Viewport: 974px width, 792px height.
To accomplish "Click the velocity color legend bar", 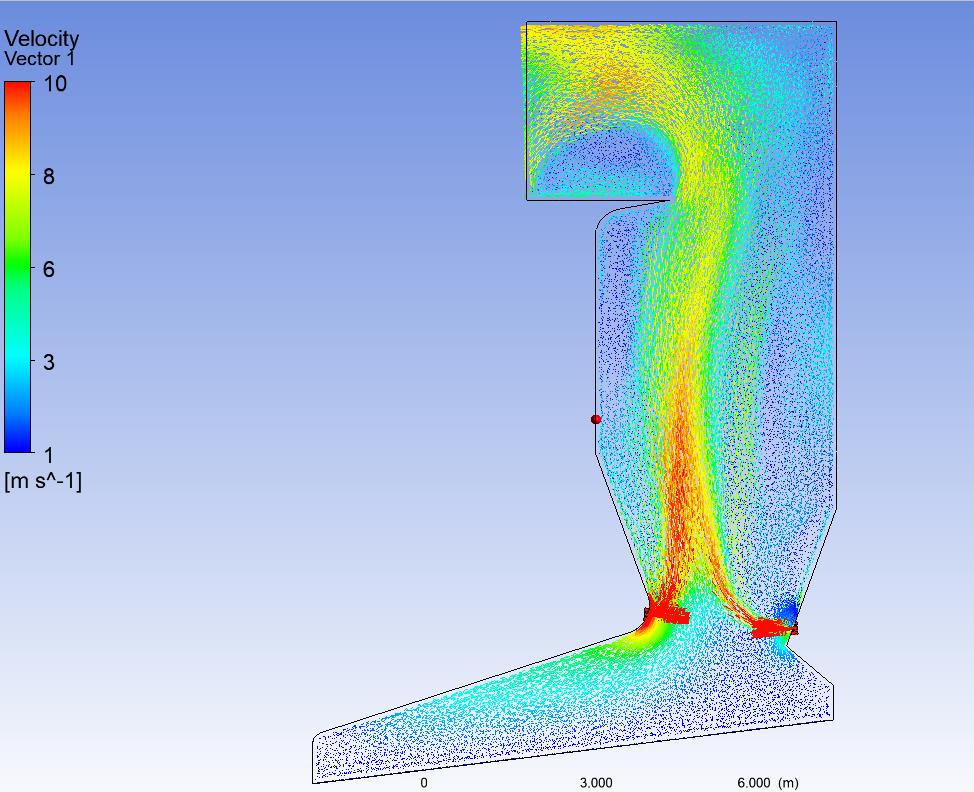I will click(17, 267).
